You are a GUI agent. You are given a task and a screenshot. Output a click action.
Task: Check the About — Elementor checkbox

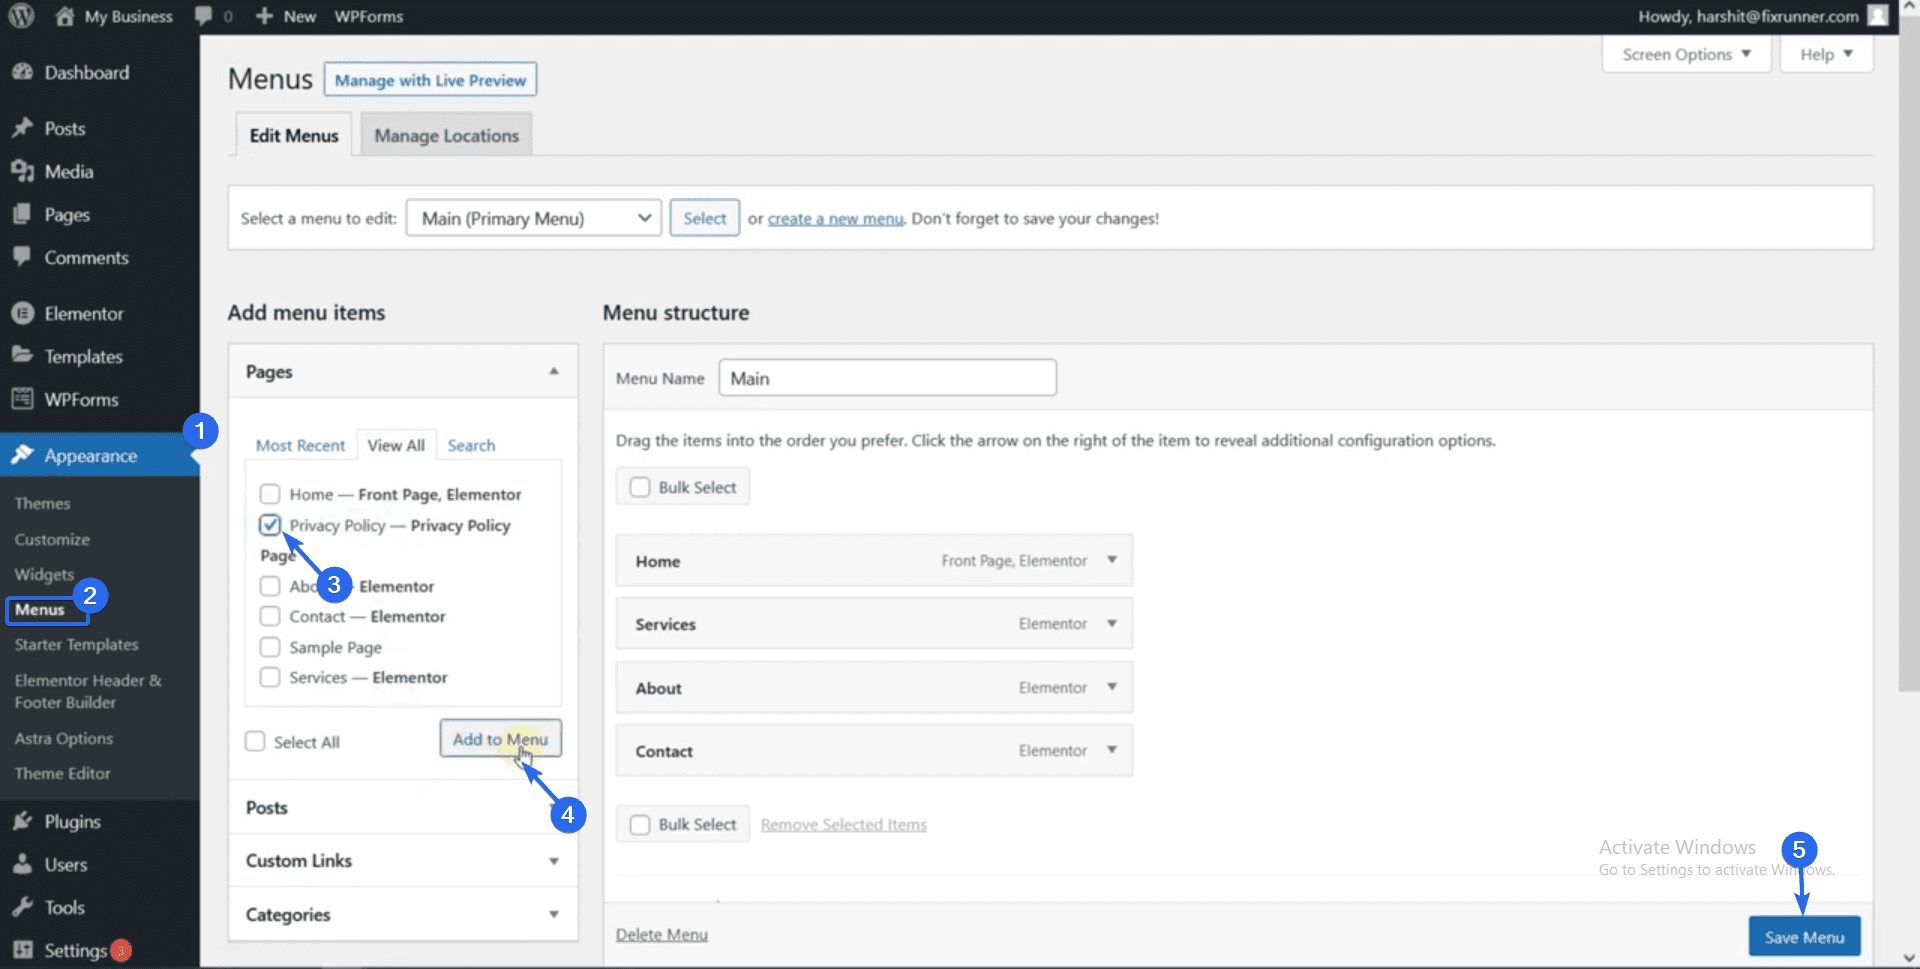[x=270, y=586]
